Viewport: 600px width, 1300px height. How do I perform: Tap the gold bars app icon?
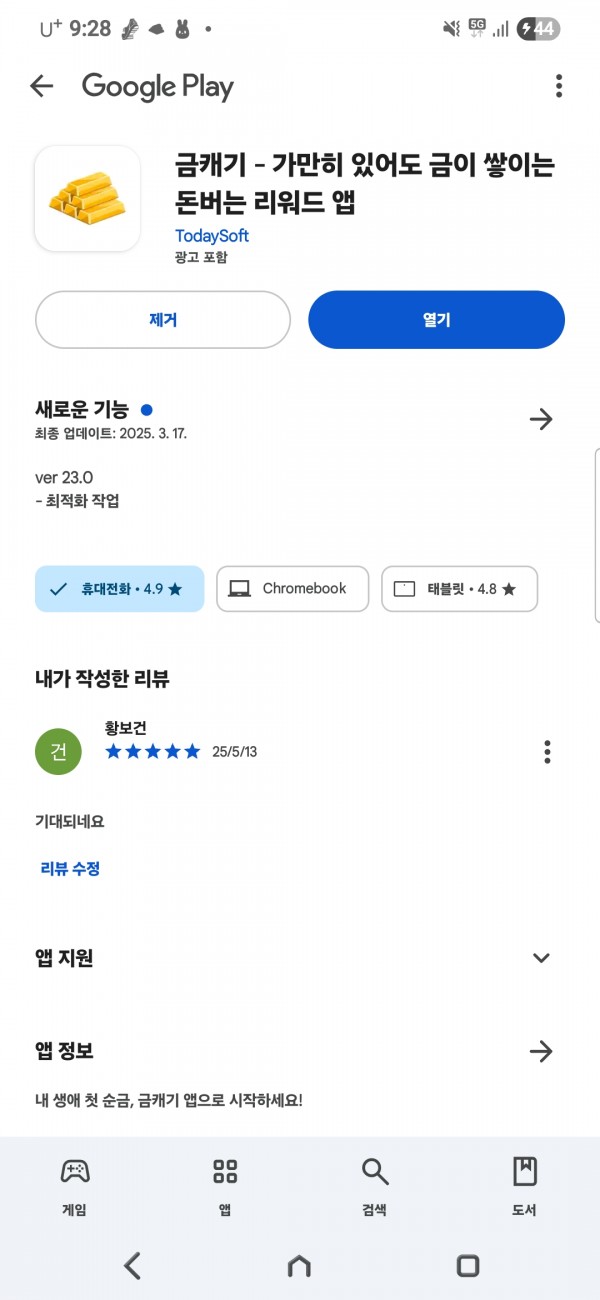tap(87, 198)
